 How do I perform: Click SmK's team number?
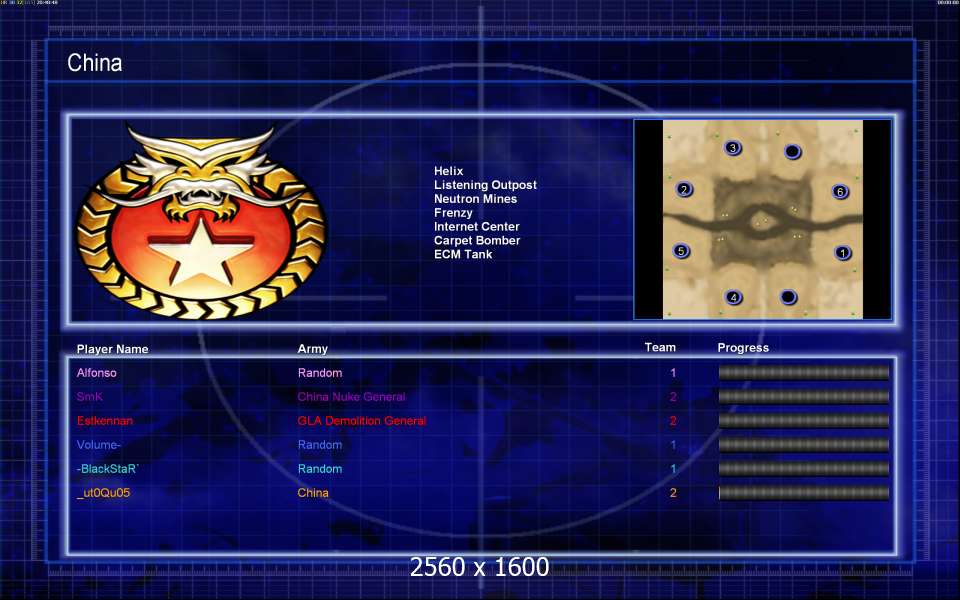click(673, 397)
